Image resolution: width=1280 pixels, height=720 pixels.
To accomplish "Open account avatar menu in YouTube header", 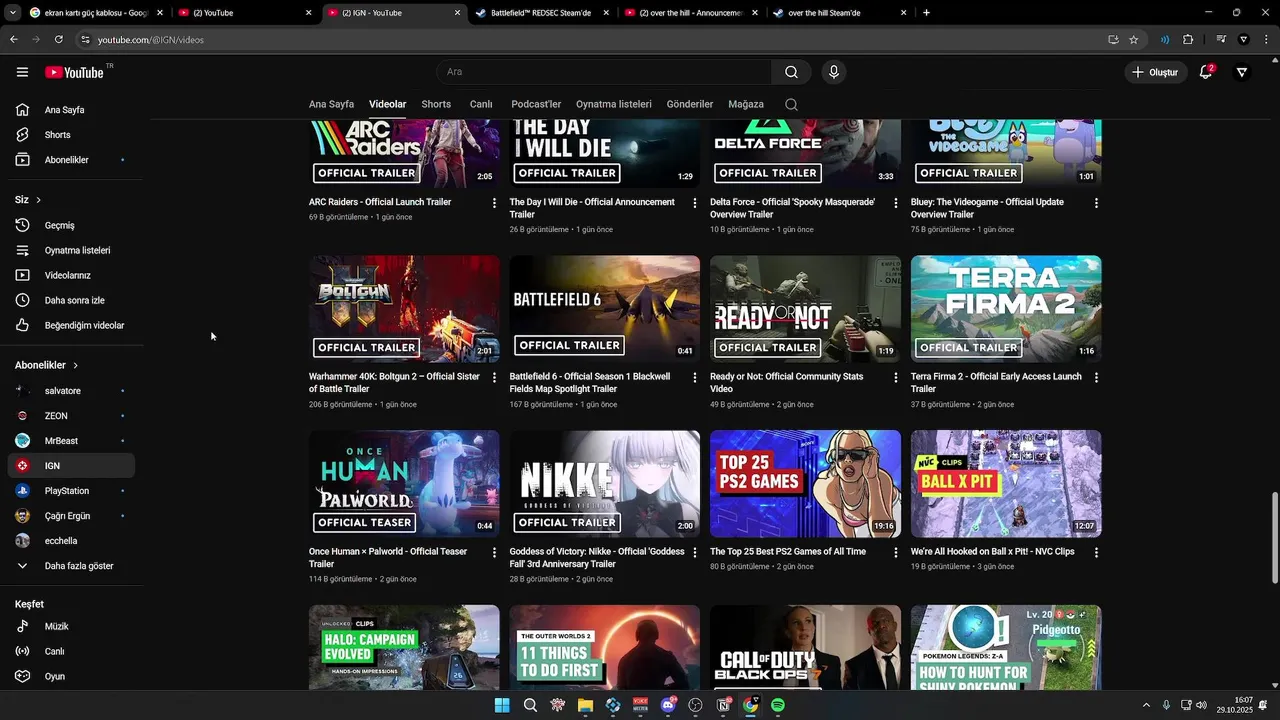I will [x=1242, y=72].
